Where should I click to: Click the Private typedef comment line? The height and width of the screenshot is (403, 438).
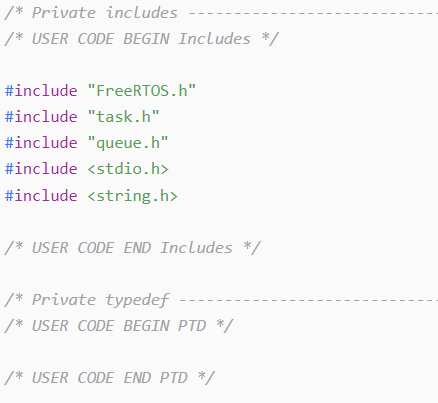(221, 300)
